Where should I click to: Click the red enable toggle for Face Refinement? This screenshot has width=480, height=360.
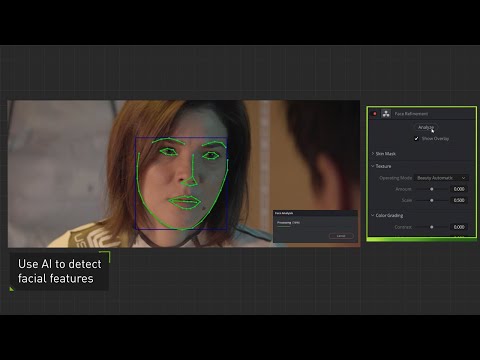click(375, 114)
